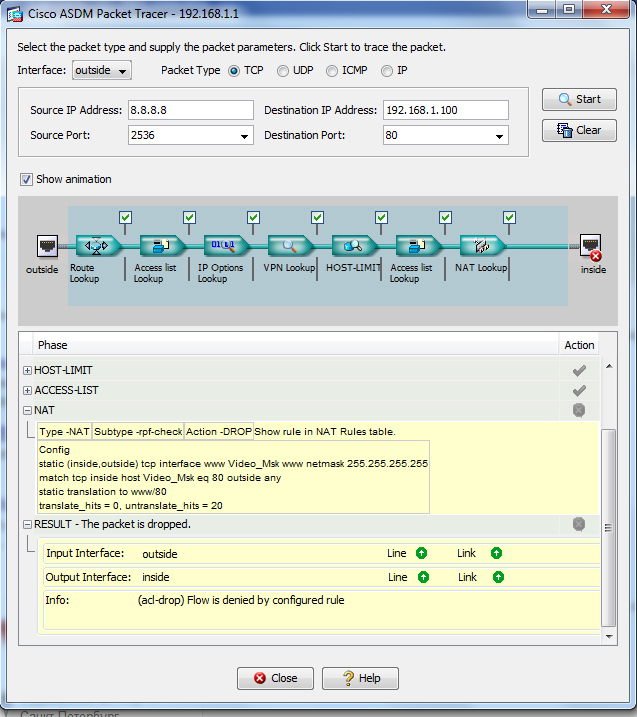The width and height of the screenshot is (637, 717).
Task: Expand the ACCESS-LIST phase row
Action: click(x=27, y=391)
